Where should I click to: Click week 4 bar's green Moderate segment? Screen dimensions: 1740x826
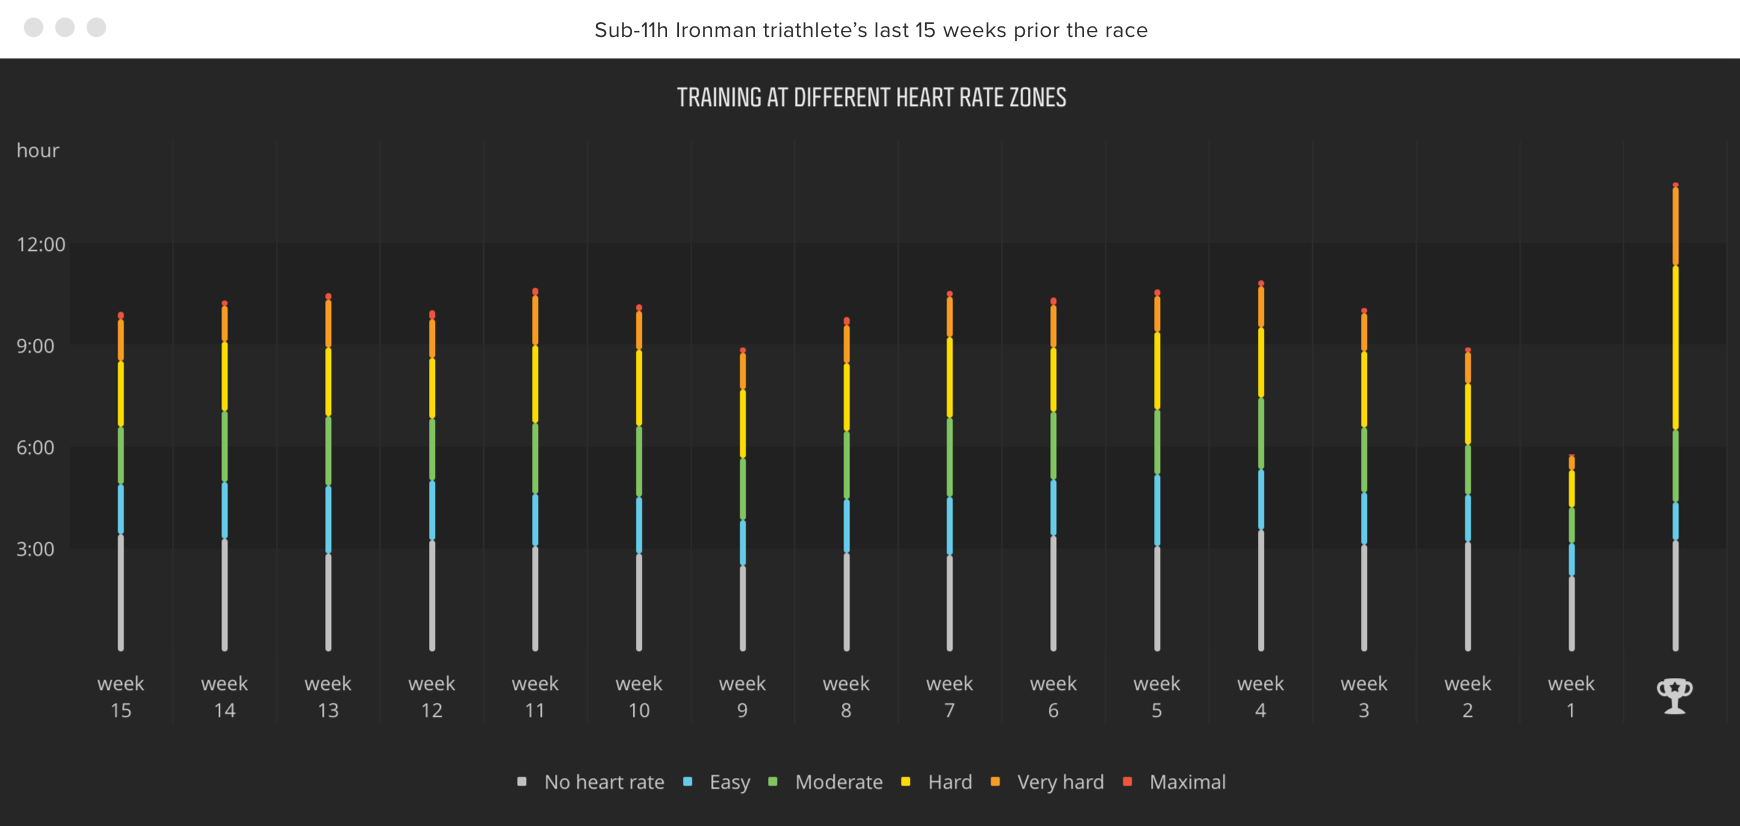coord(1260,433)
